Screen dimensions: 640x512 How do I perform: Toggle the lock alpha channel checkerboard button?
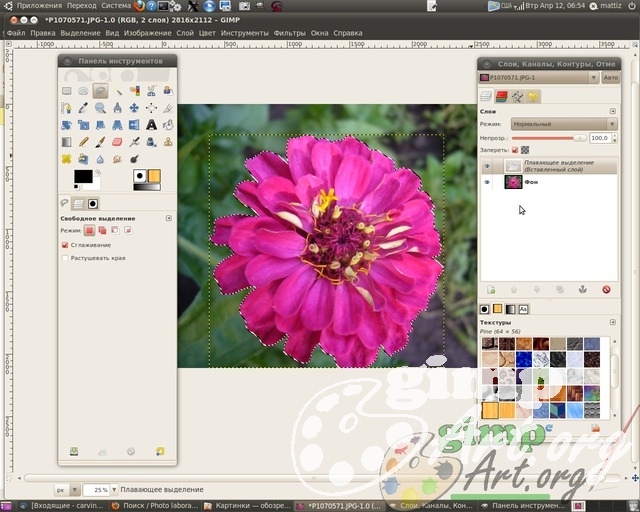click(525, 150)
